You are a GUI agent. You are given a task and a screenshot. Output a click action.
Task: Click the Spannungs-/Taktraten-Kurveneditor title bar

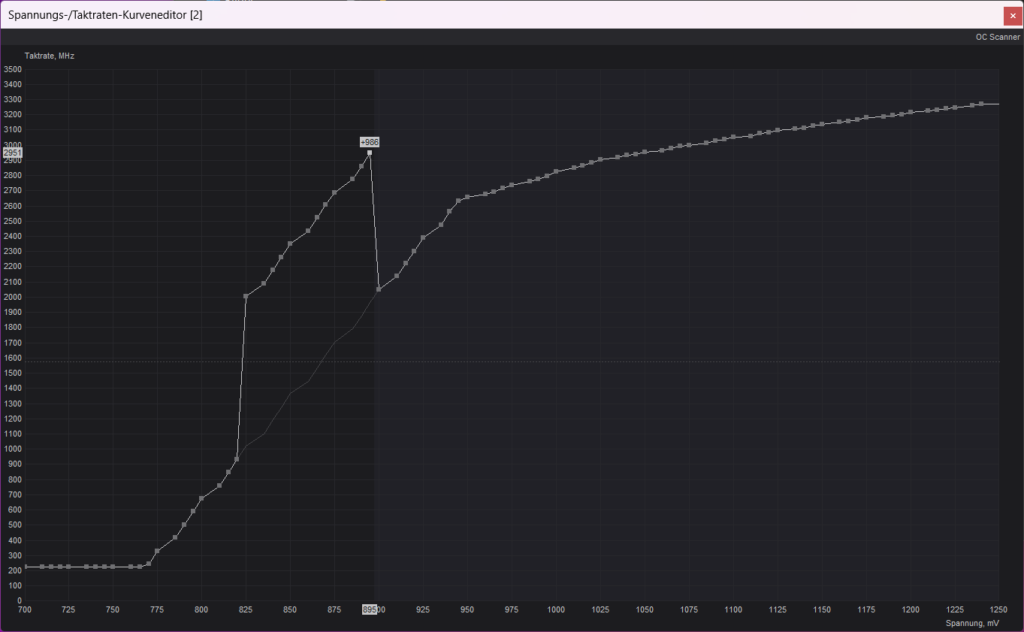[x=400, y=15]
